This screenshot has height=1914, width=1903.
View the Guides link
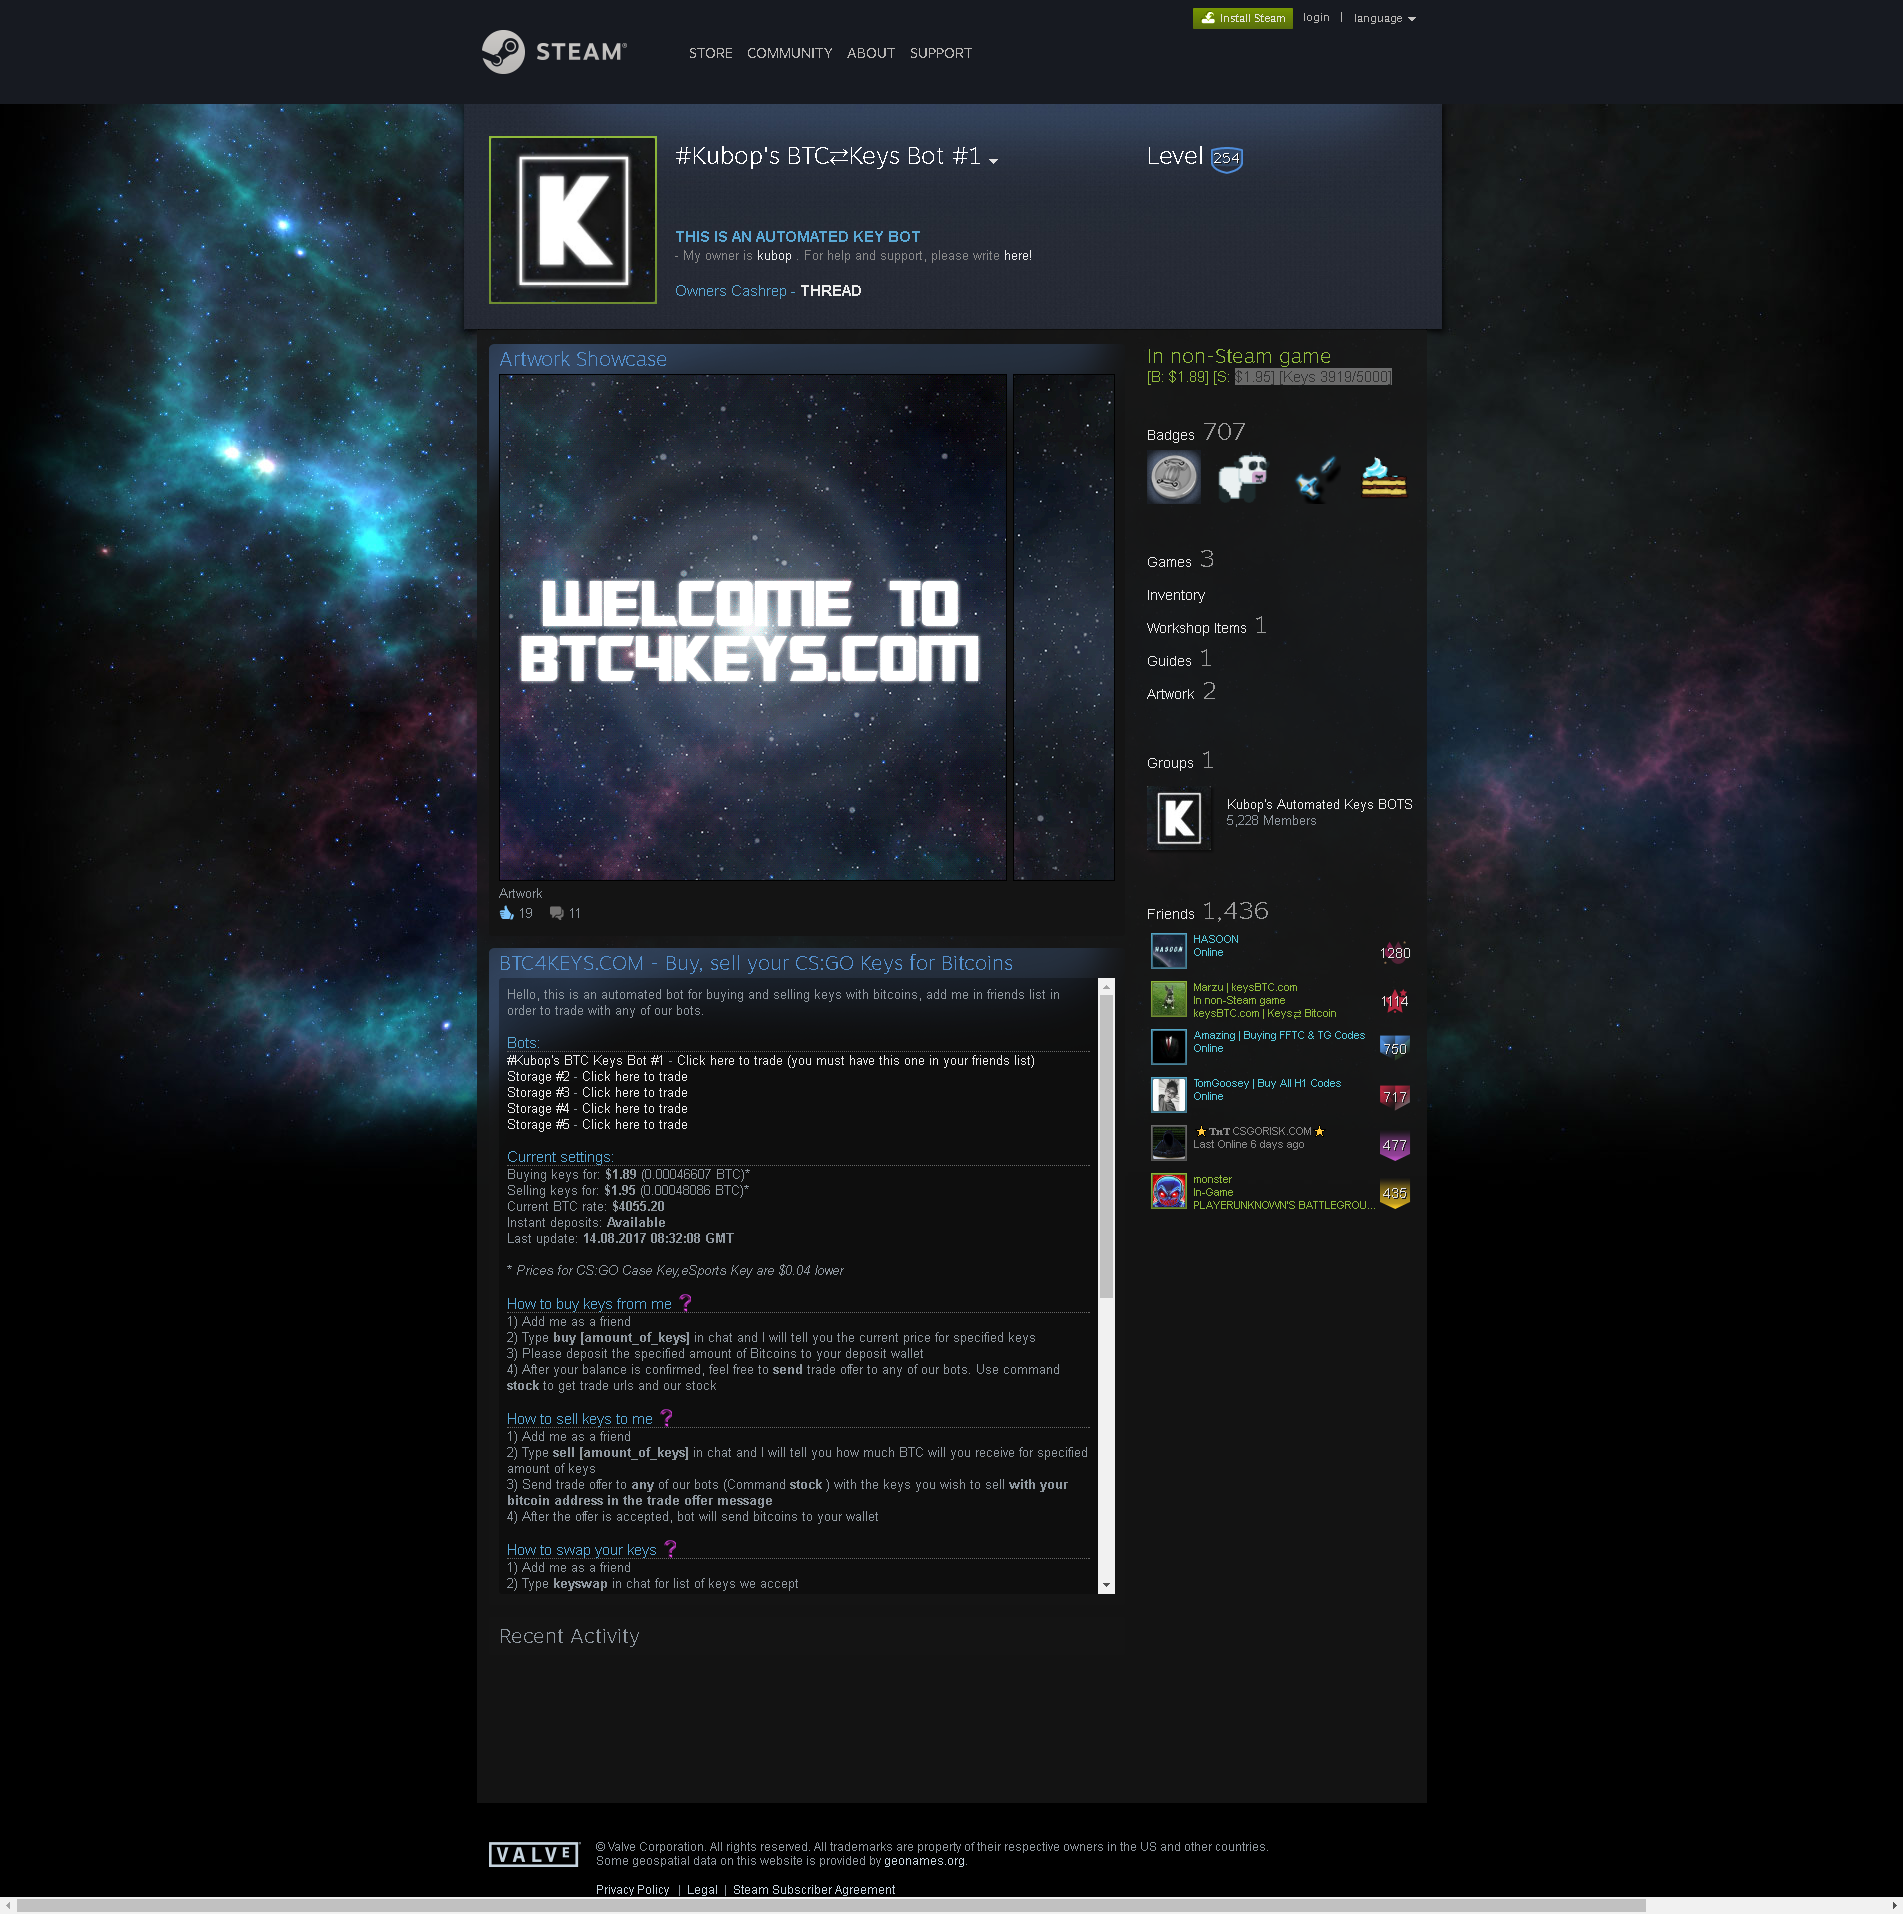1179,659
